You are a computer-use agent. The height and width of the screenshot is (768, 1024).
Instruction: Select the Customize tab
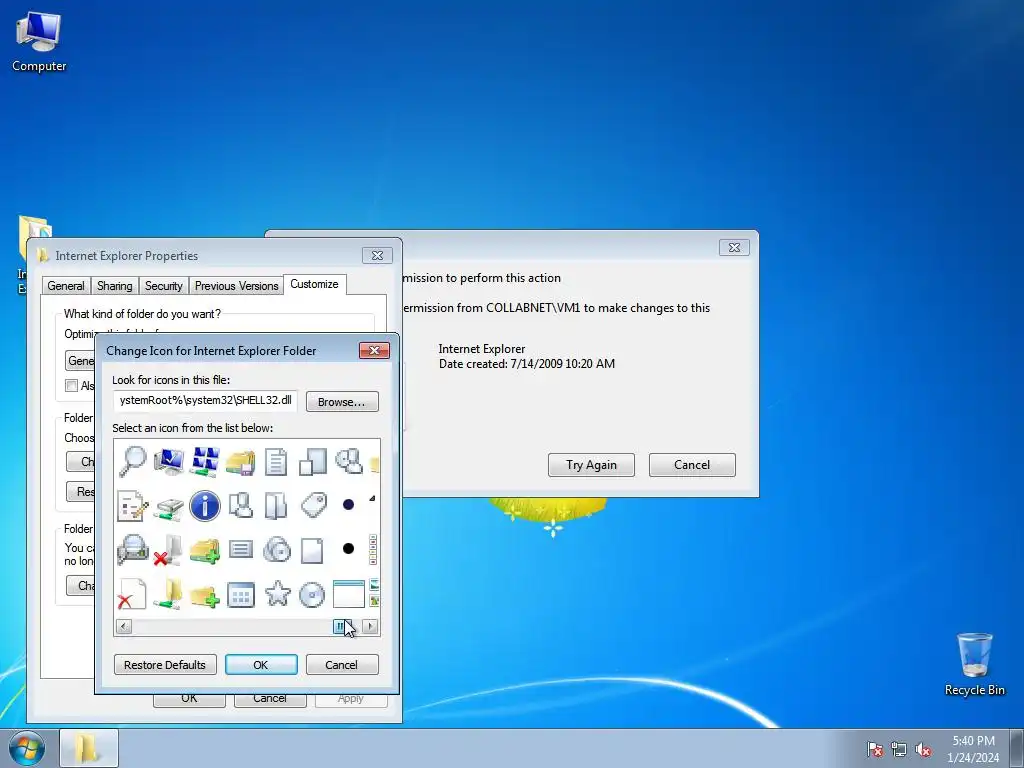[x=314, y=284]
